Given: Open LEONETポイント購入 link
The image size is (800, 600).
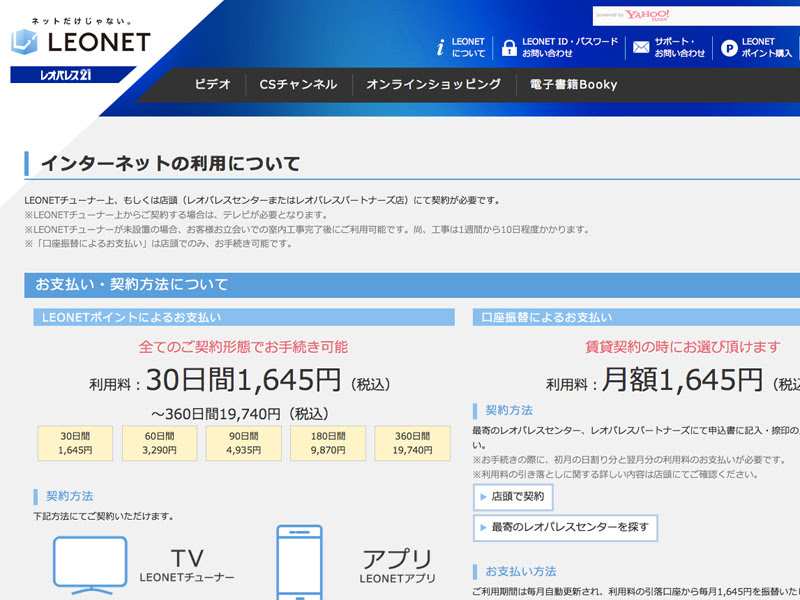Looking at the screenshot, I should (766, 47).
